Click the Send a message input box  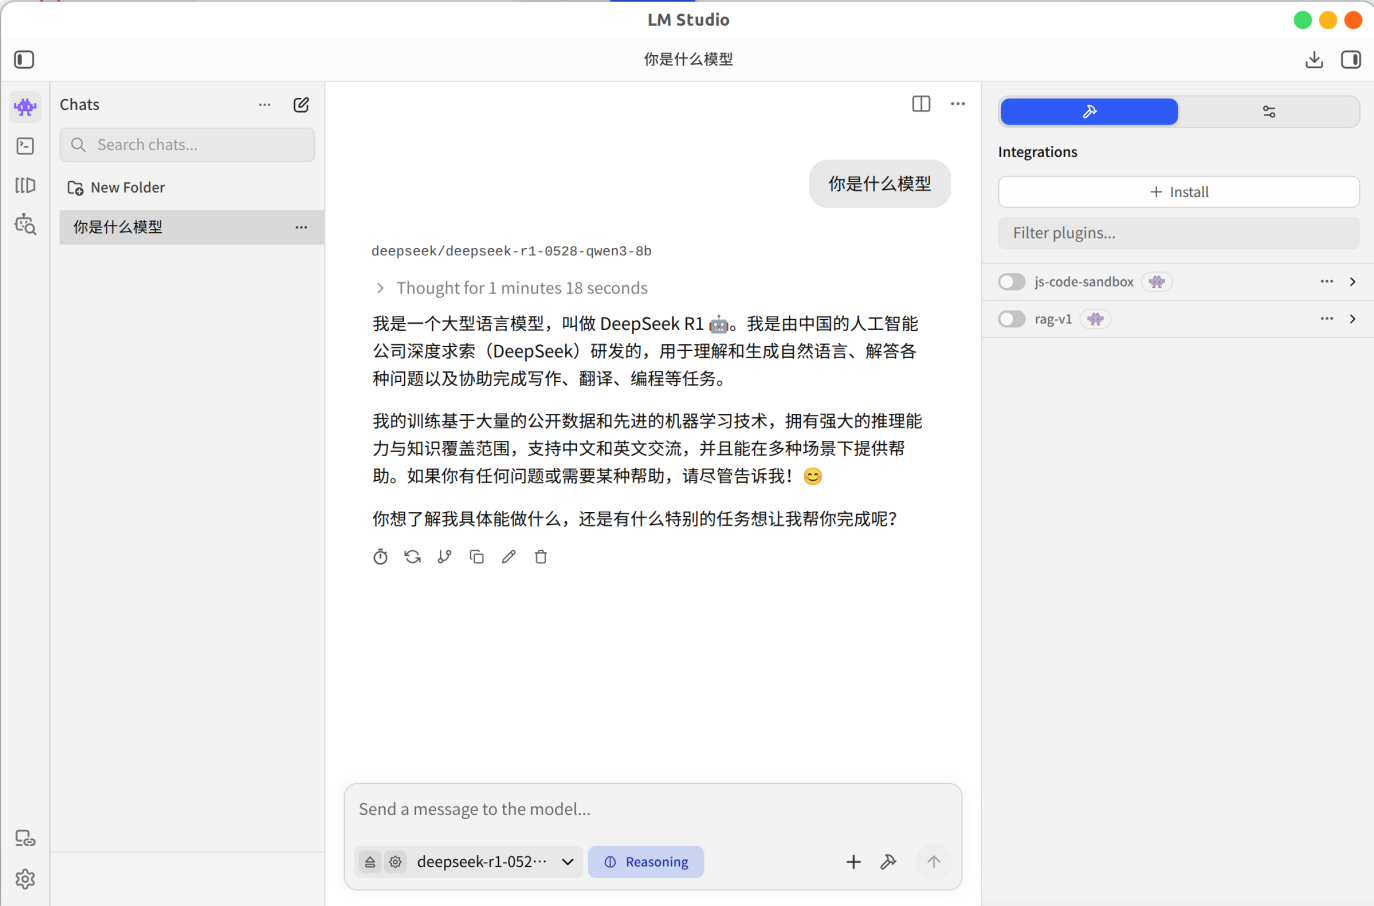653,810
